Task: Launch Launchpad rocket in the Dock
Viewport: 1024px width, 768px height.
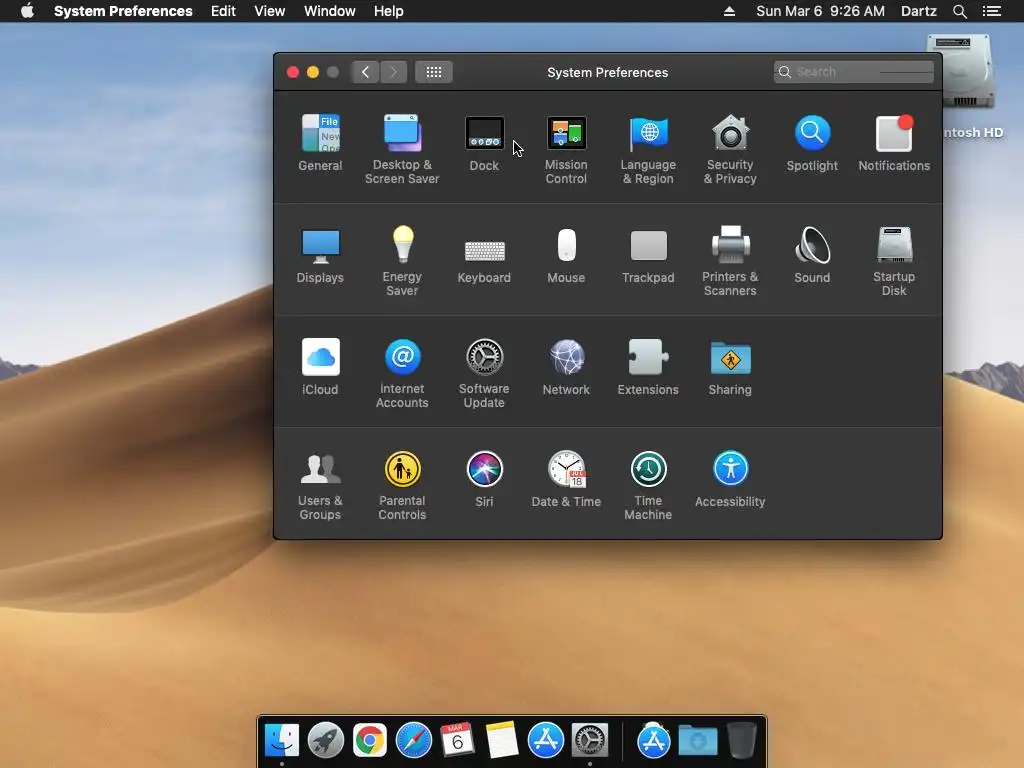Action: [x=326, y=740]
